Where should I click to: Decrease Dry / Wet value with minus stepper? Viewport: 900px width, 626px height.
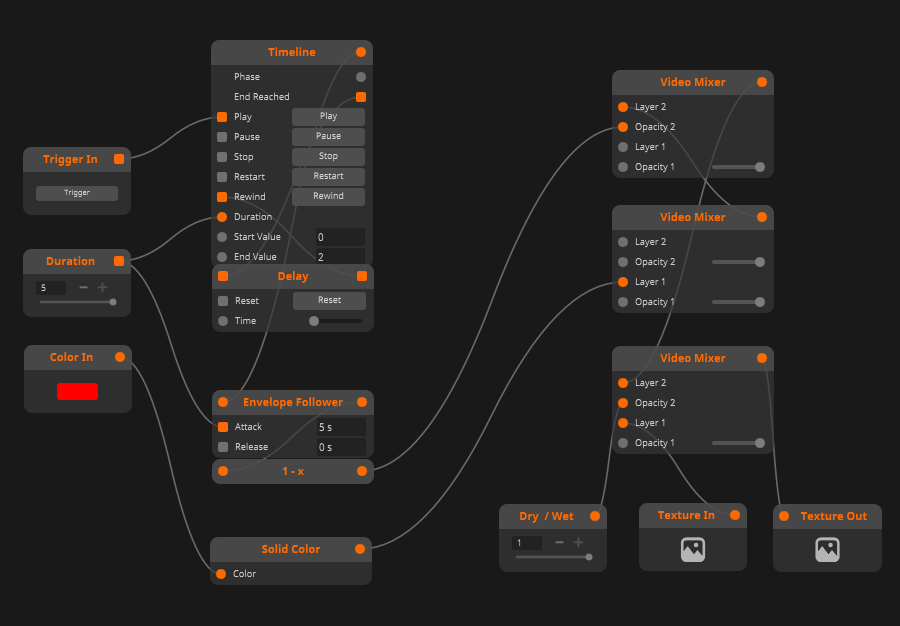point(559,543)
